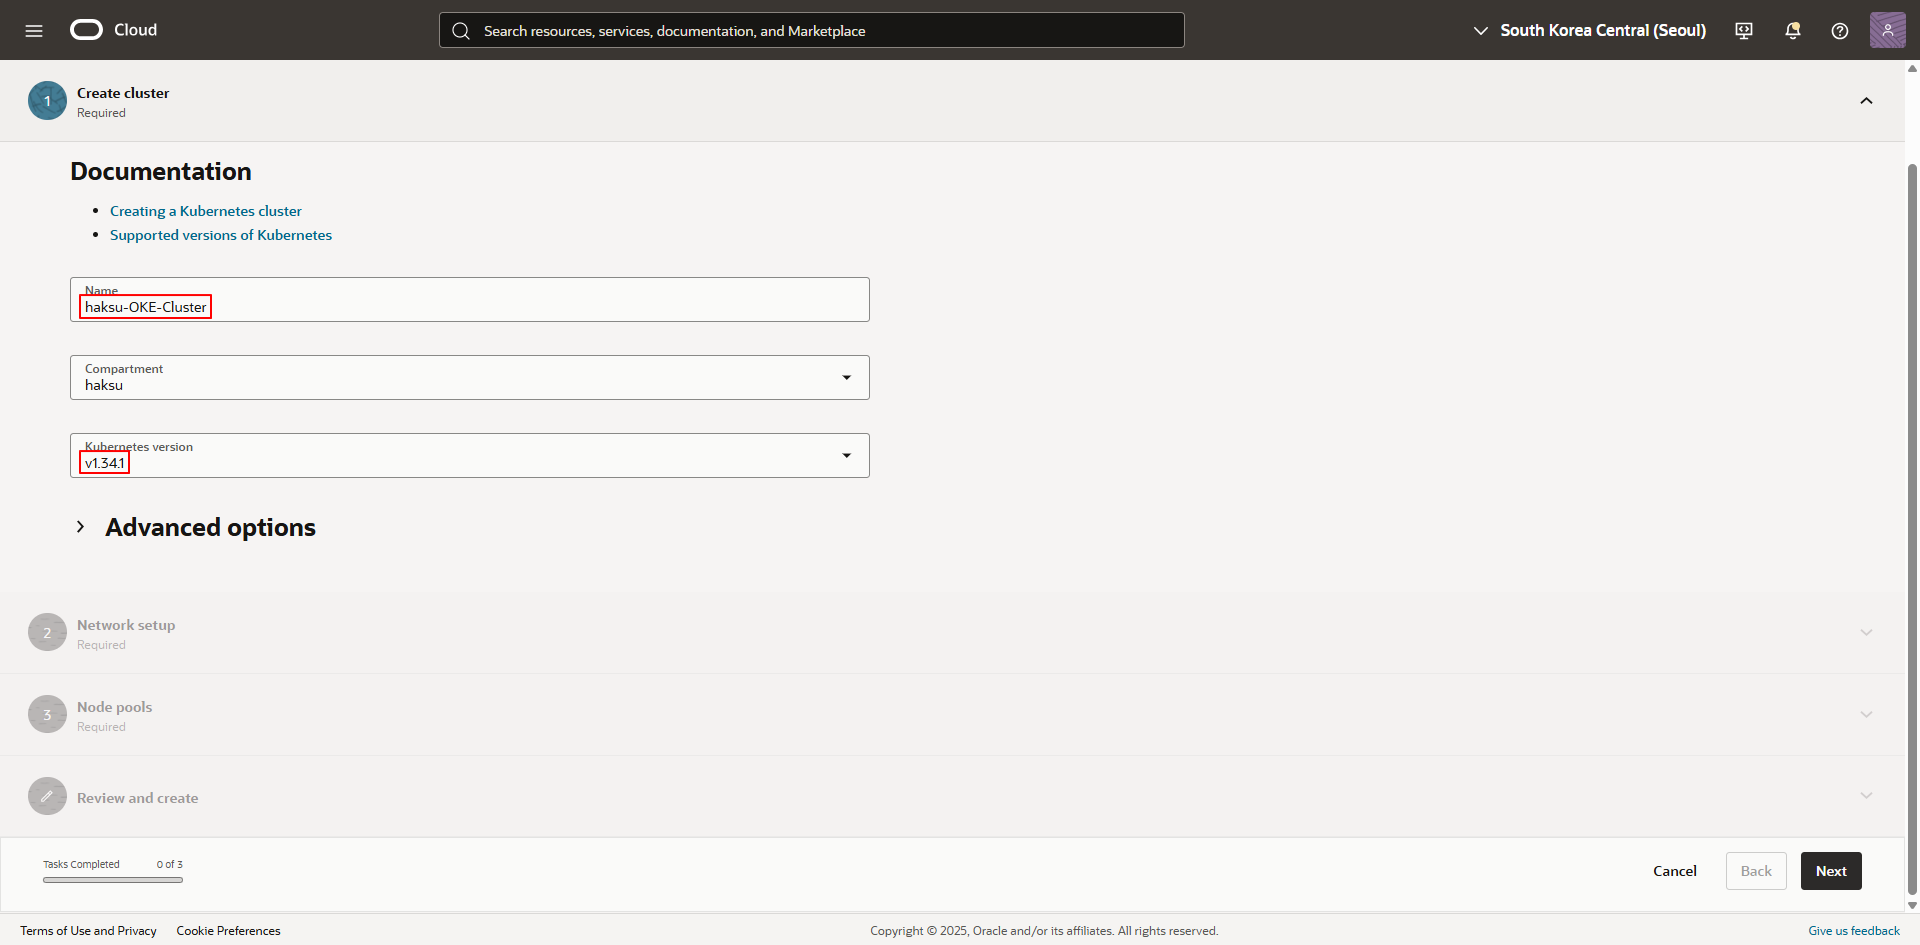This screenshot has height=945, width=1920.
Task: Click the step 1 Create cluster circle
Action: click(x=47, y=101)
